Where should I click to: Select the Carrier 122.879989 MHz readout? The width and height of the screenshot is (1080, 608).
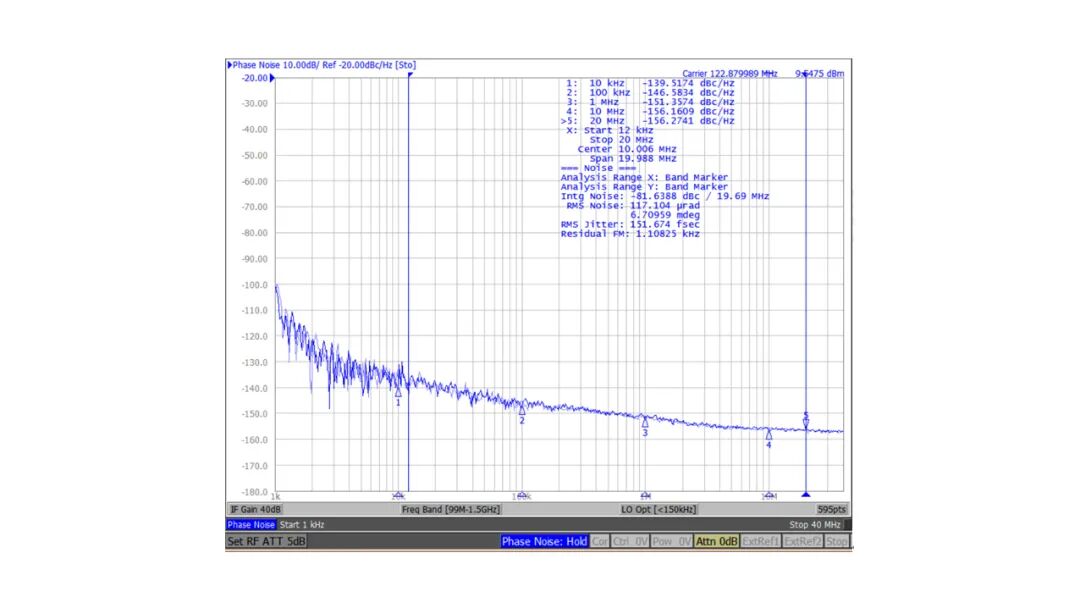[x=729, y=74]
